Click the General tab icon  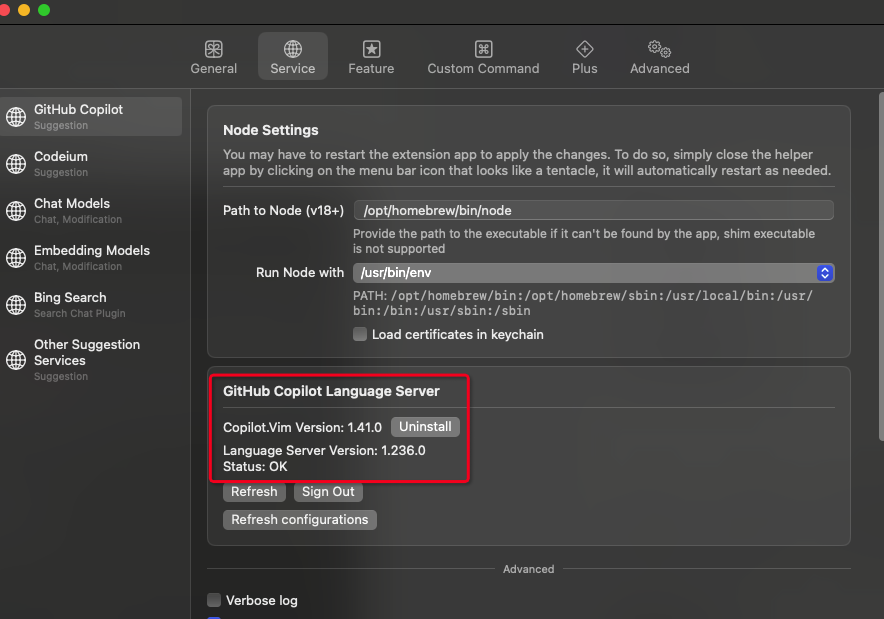[214, 49]
